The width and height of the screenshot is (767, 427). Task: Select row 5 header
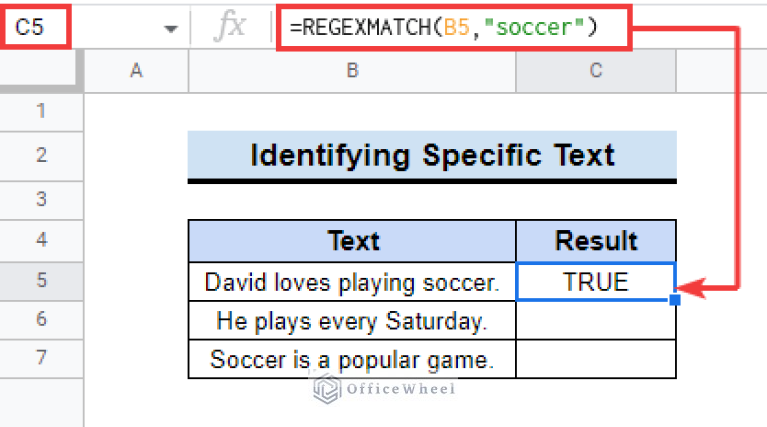[x=42, y=281]
